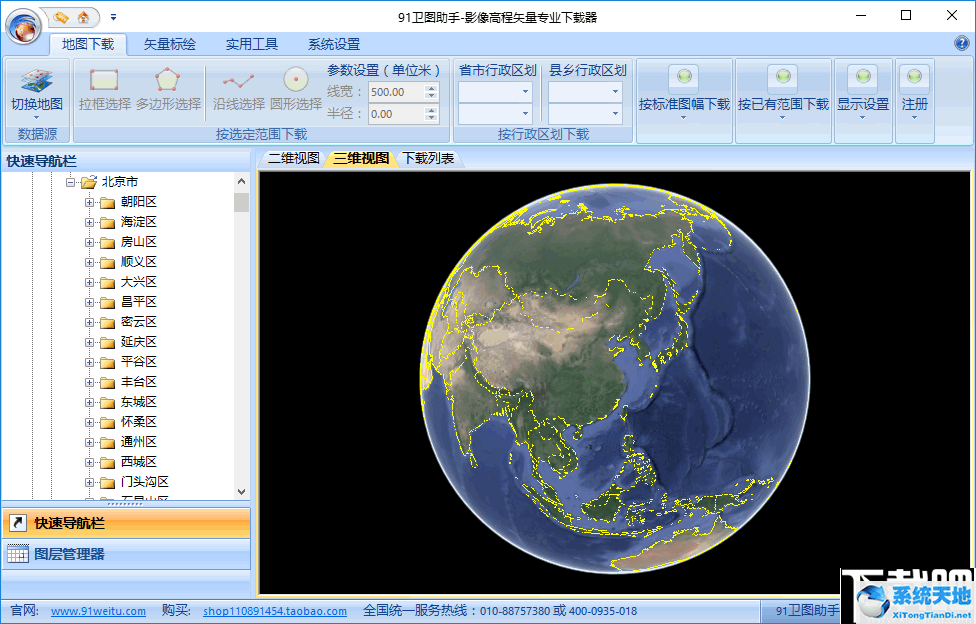Click the 海淀区 folder icon
The image size is (976, 624).
pyautogui.click(x=108, y=222)
